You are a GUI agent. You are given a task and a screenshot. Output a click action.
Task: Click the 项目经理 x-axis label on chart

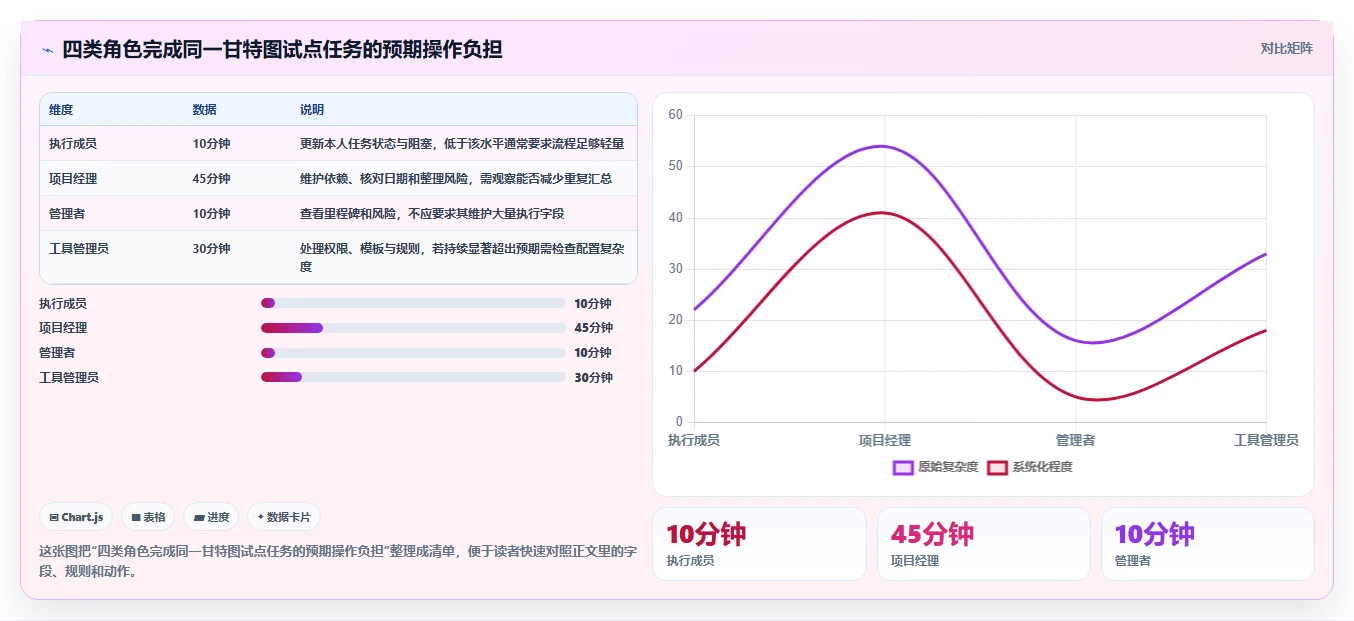pyautogui.click(x=885, y=440)
